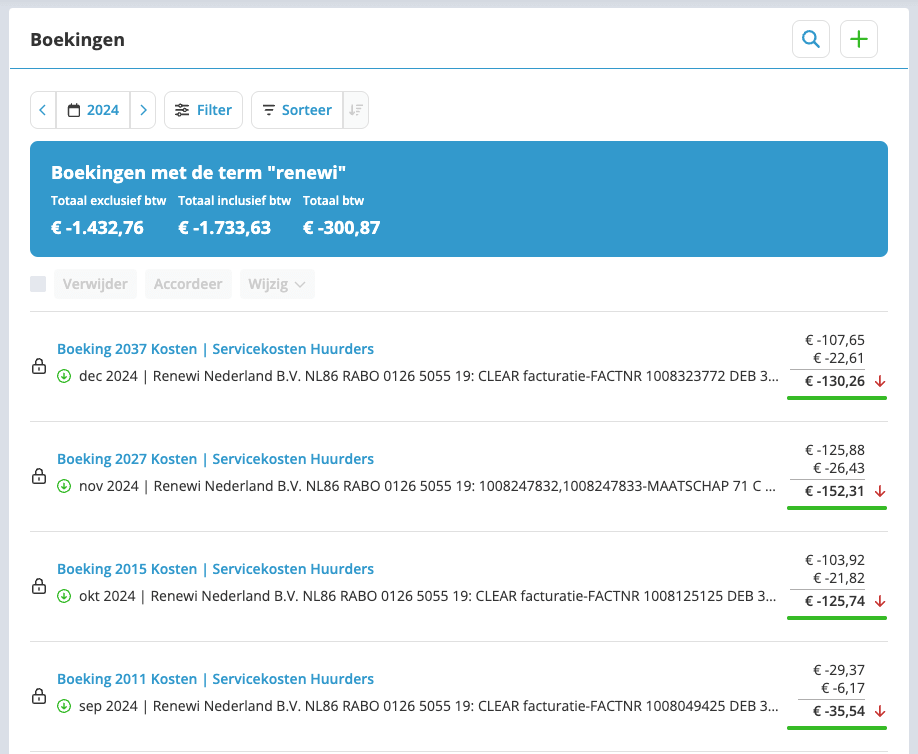Open the 2024 year picker

[93, 110]
